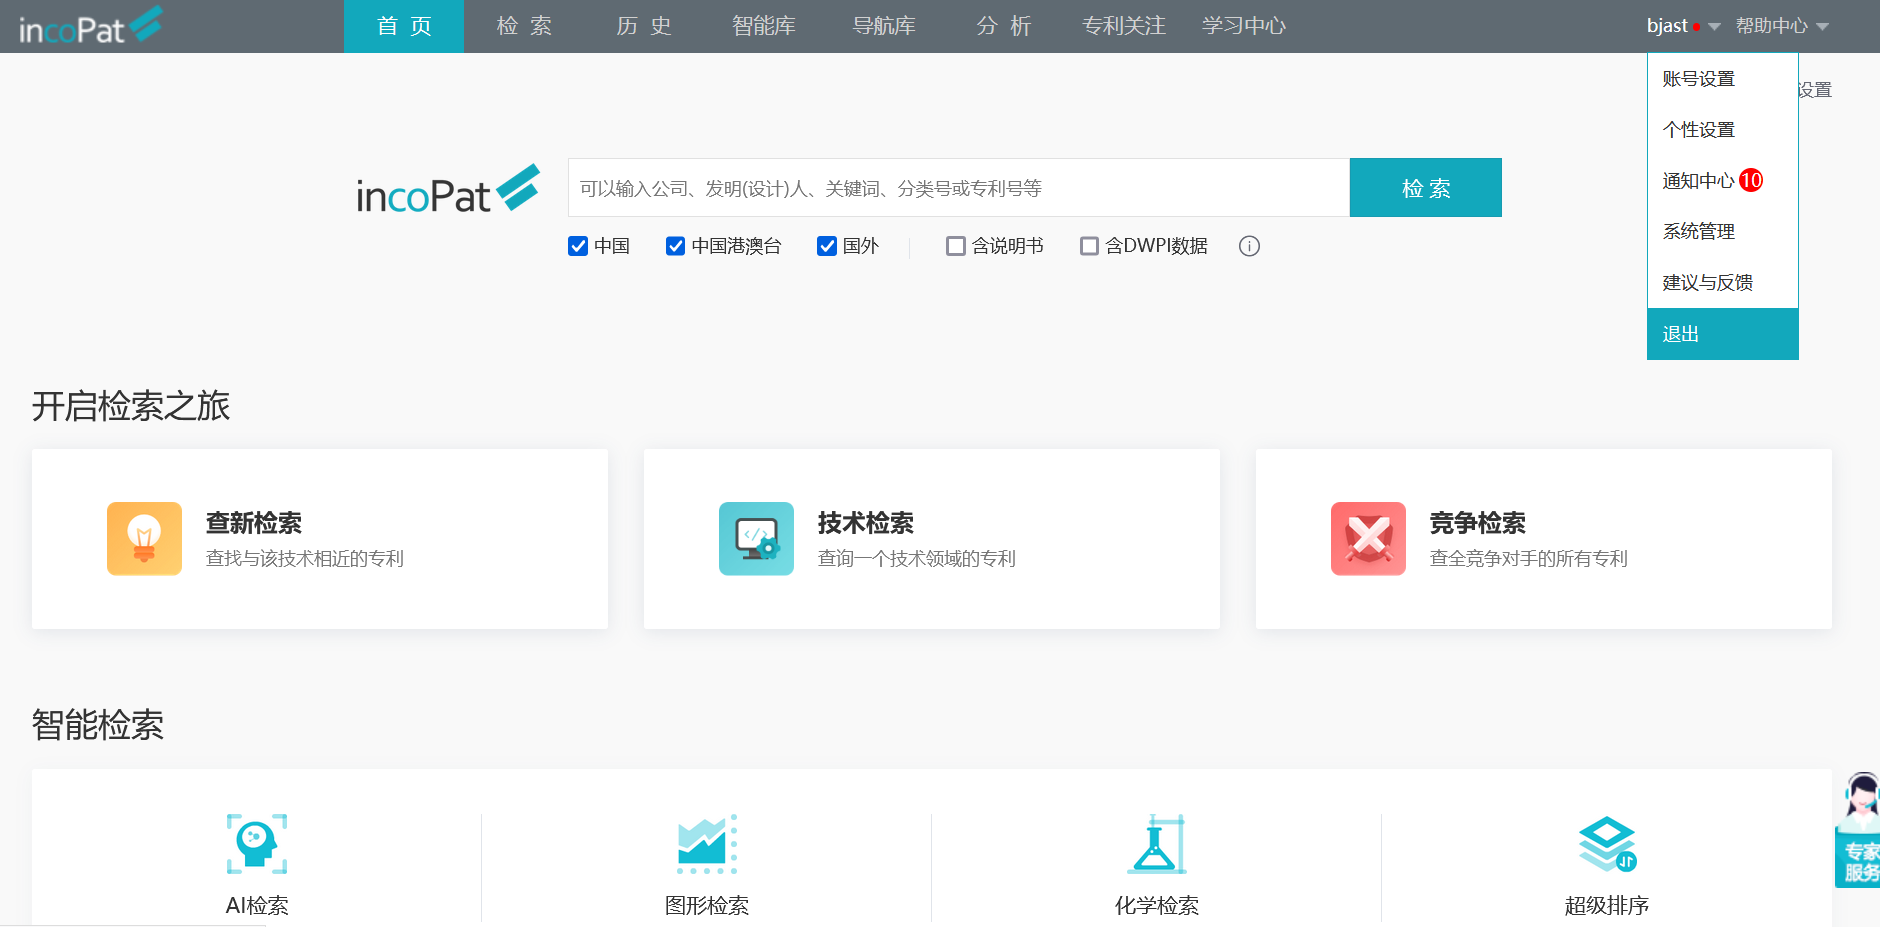Screen dimensions: 1880x927
Task: Open the AI检索 head icon
Action: tap(257, 844)
